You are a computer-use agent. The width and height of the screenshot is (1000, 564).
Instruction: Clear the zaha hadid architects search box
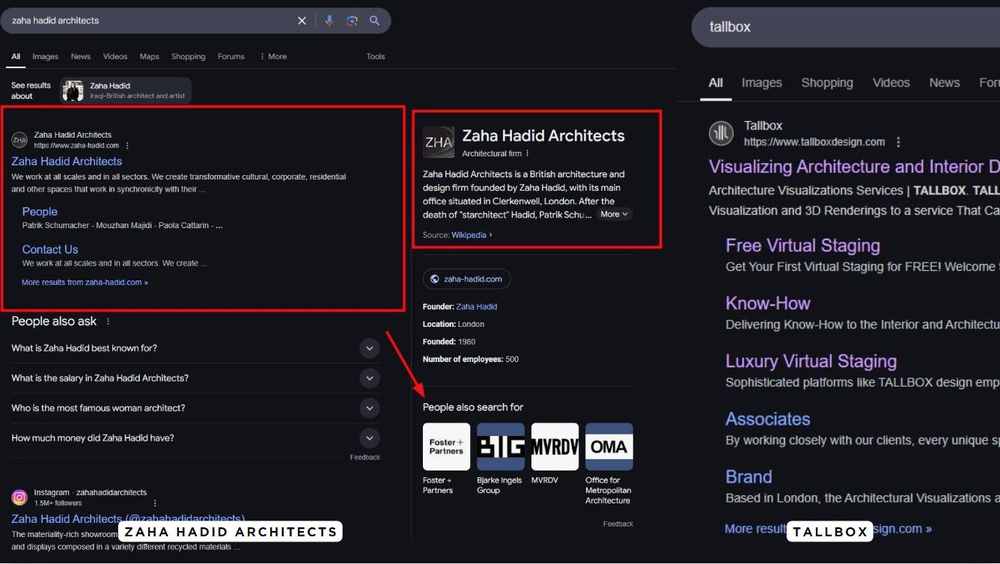pos(302,21)
